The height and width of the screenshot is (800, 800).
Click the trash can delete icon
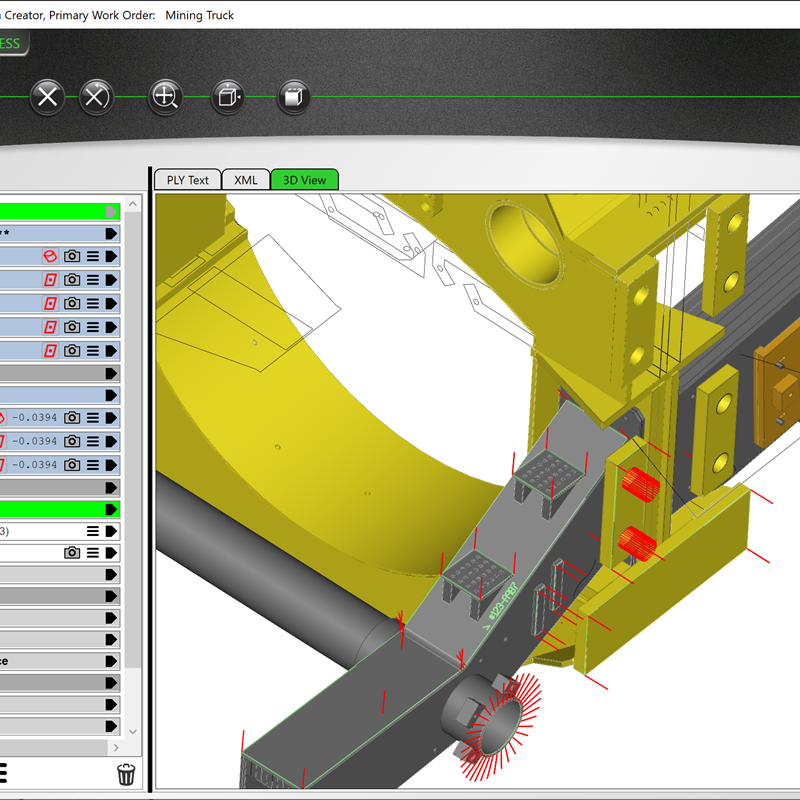pyautogui.click(x=126, y=773)
